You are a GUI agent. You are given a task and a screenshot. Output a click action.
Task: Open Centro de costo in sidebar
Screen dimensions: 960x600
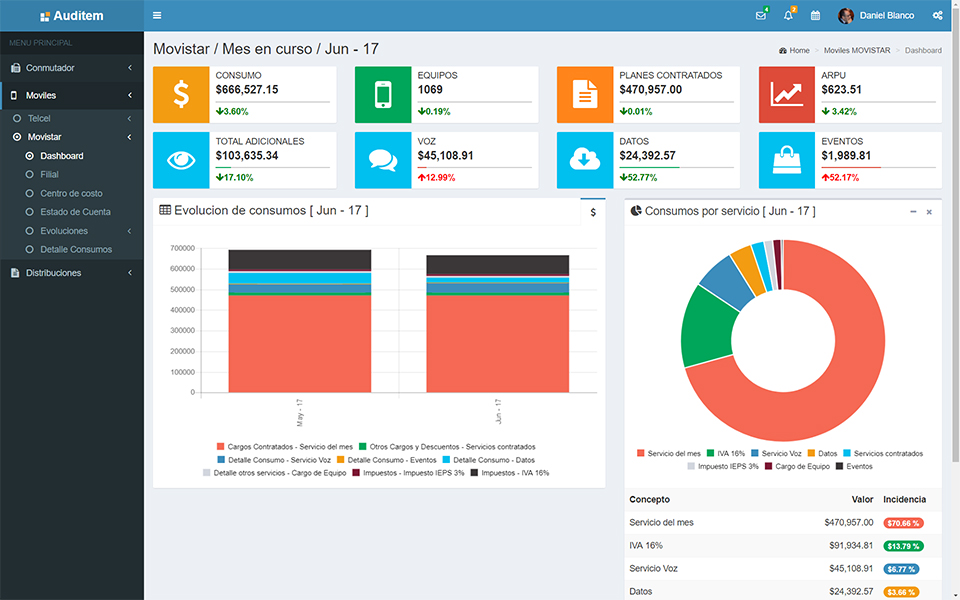coord(72,193)
